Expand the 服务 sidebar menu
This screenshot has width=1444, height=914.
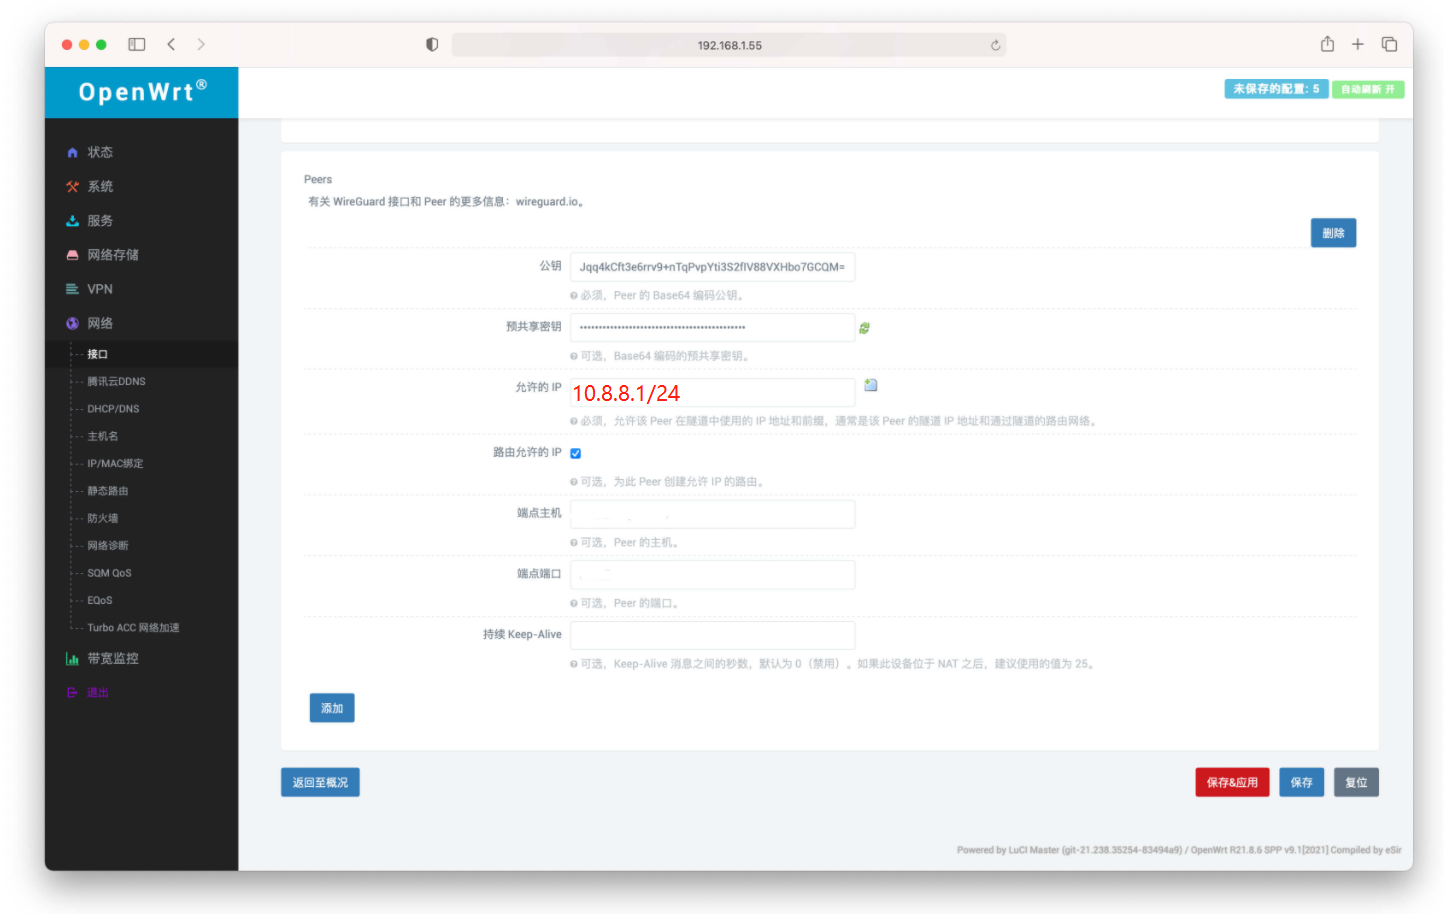[100, 221]
